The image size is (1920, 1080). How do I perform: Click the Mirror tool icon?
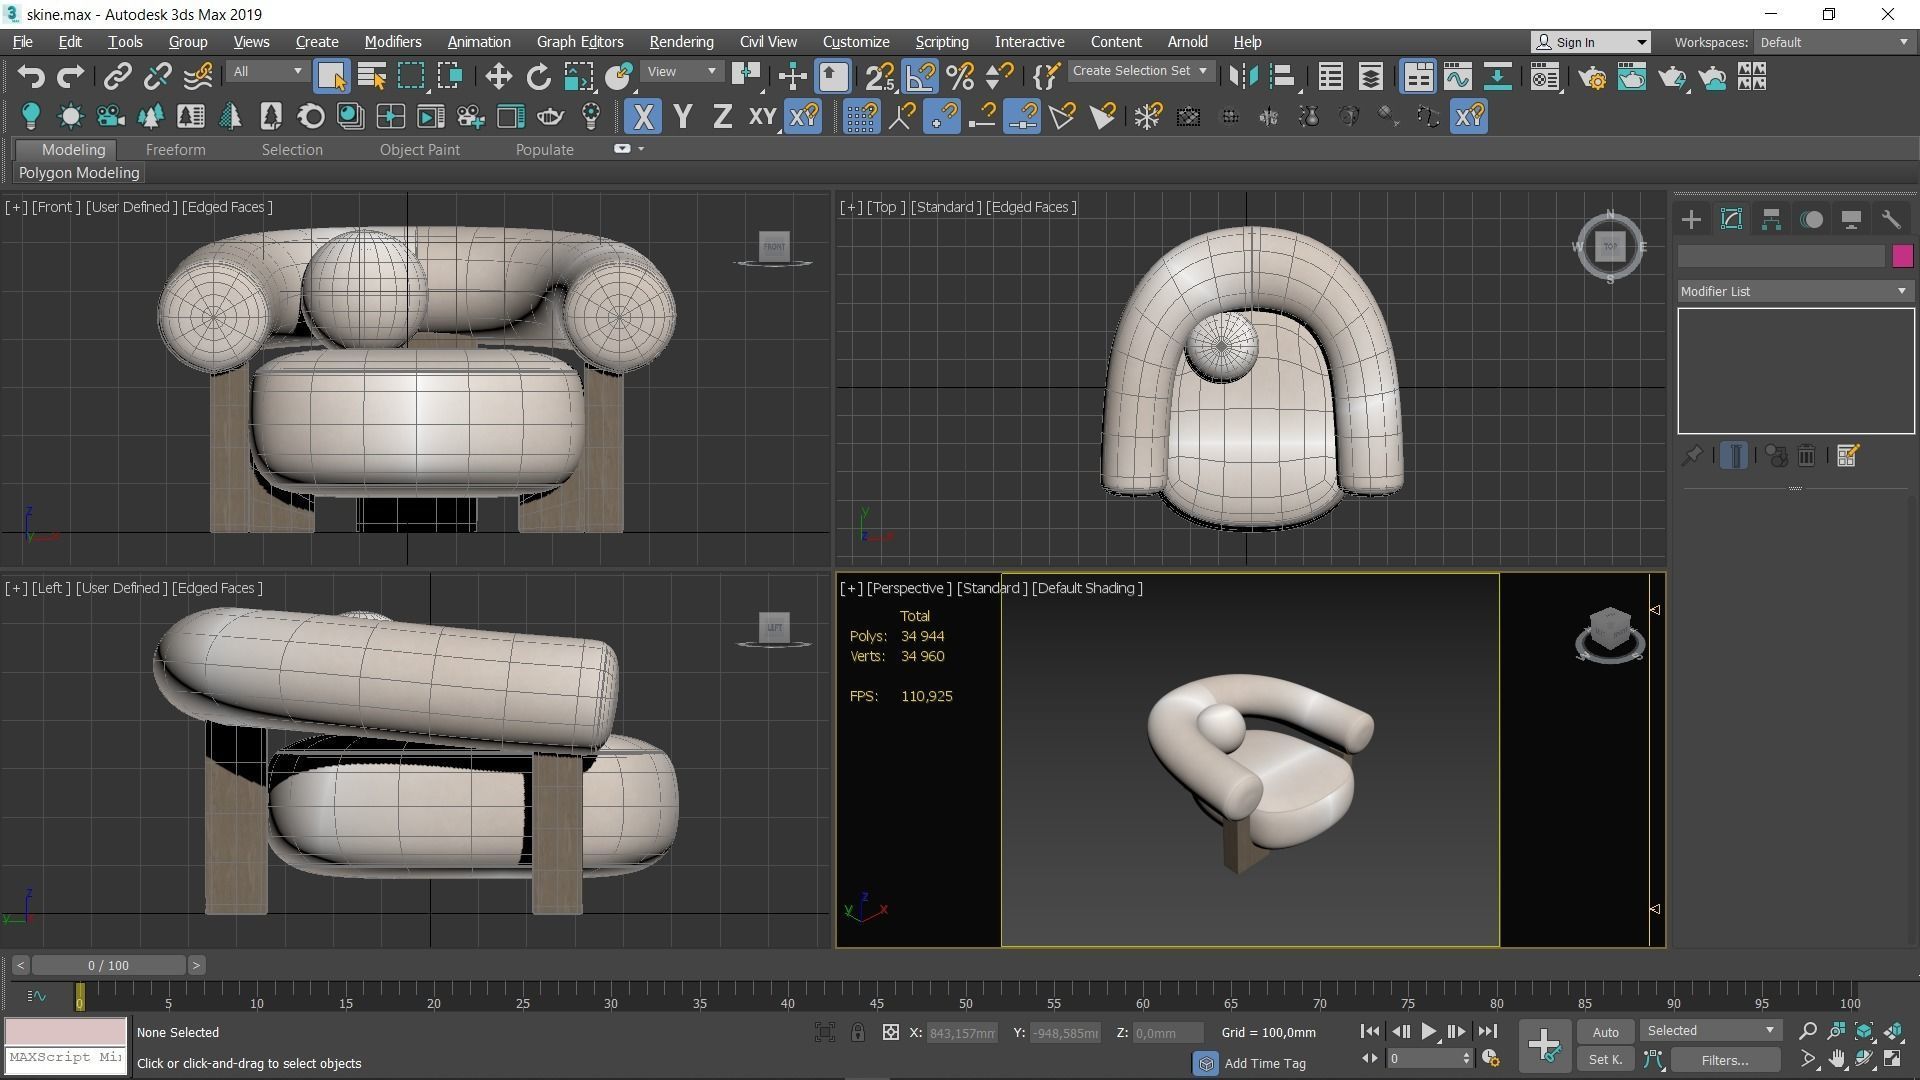tap(1243, 76)
